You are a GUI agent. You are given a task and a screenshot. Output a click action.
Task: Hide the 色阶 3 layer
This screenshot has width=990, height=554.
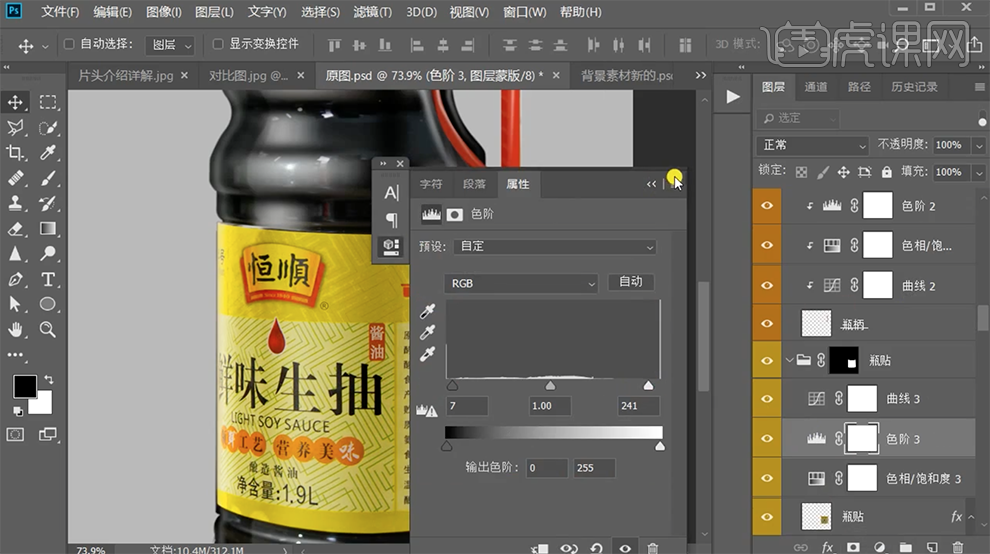(767, 438)
